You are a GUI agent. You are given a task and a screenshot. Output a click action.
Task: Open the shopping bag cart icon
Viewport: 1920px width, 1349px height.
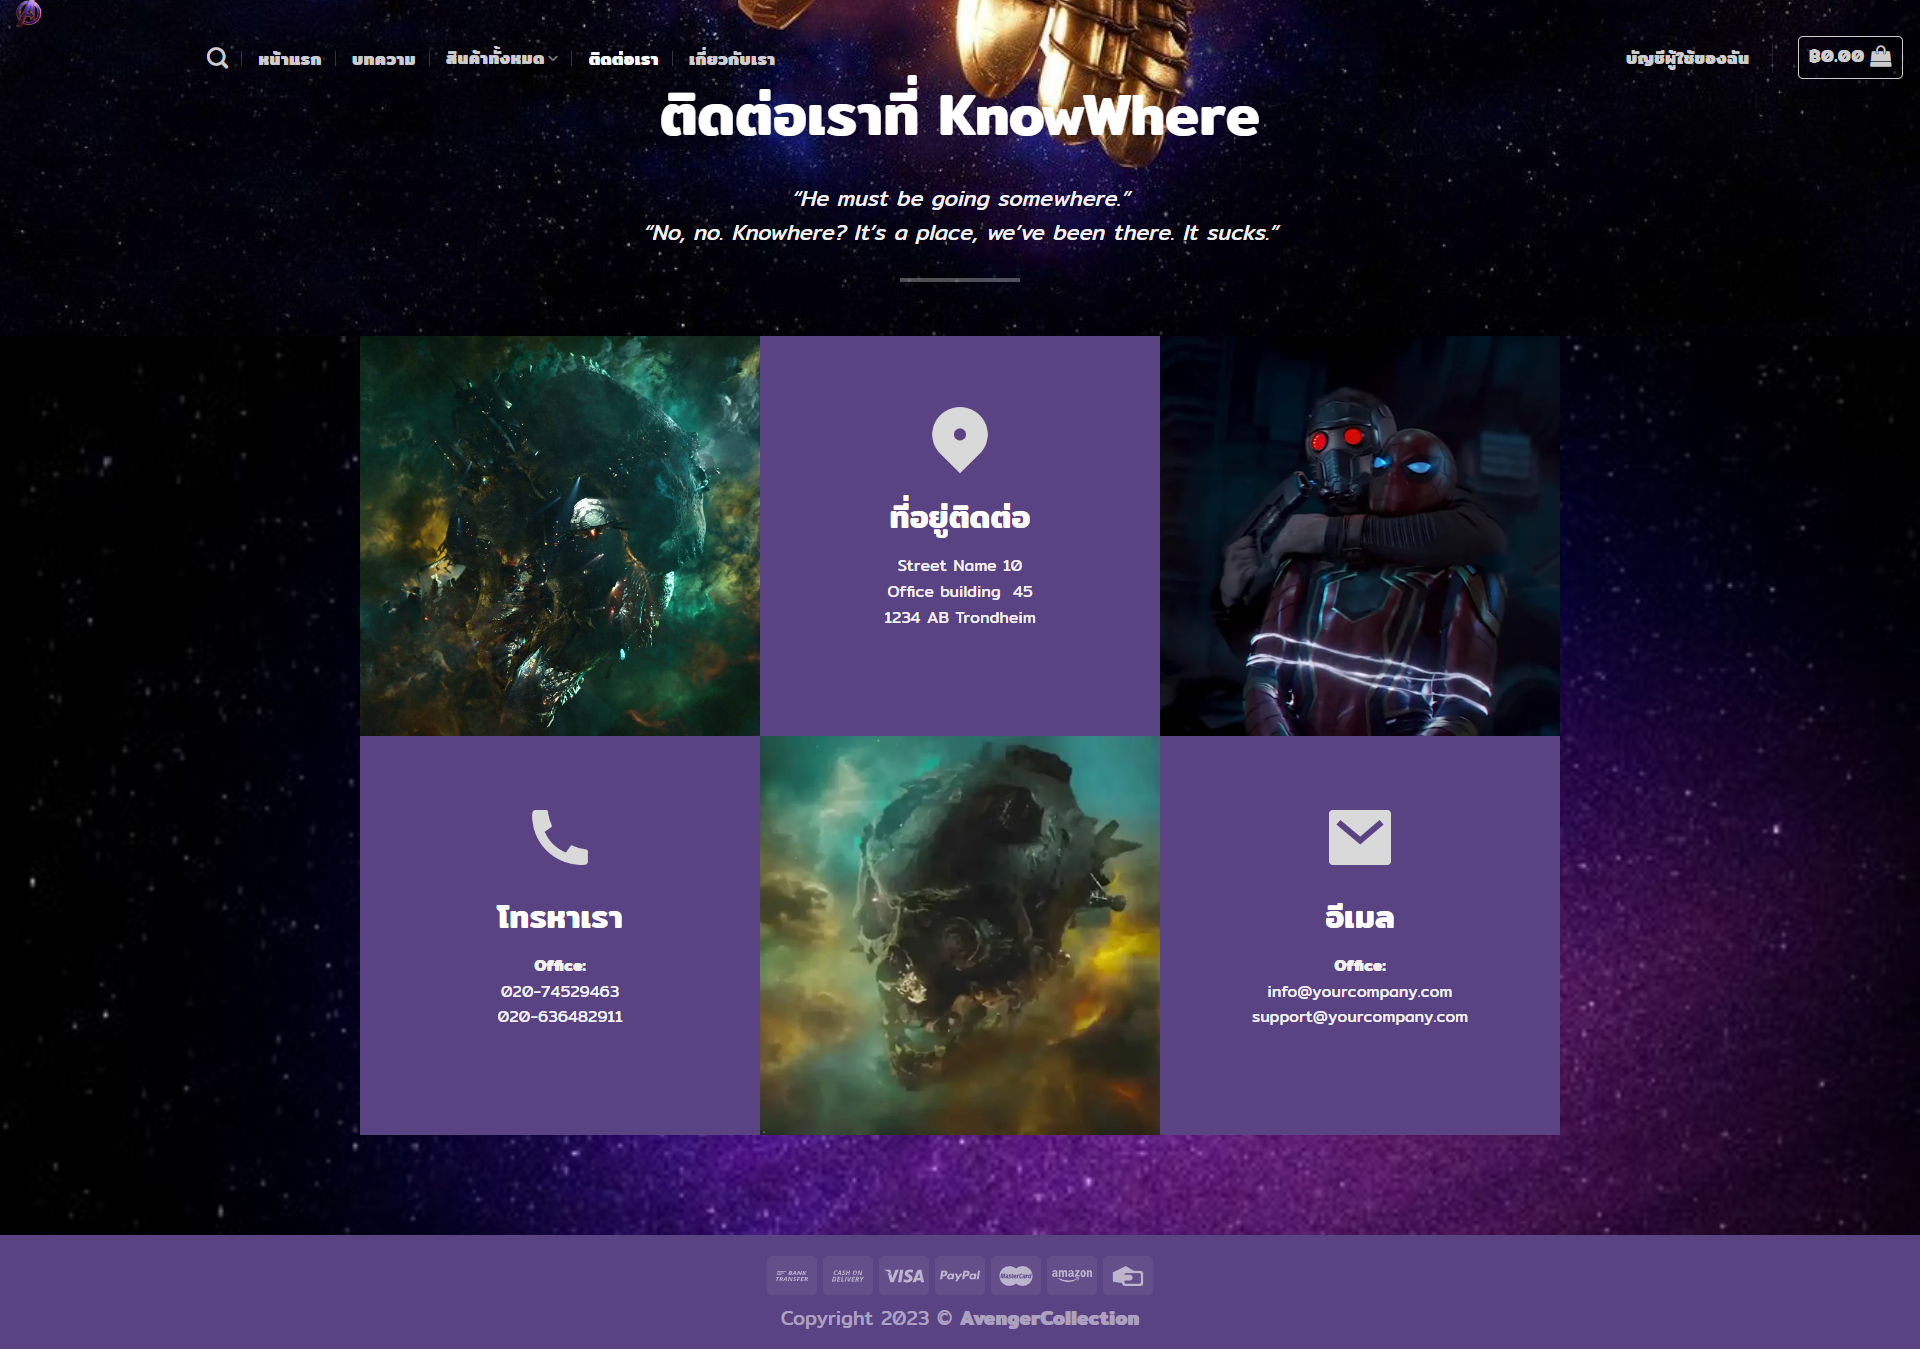click(1880, 57)
